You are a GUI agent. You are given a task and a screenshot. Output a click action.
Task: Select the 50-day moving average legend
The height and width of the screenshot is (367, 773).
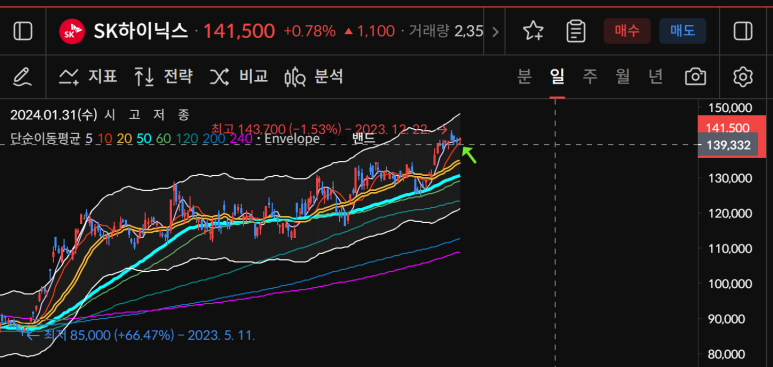tap(143, 139)
